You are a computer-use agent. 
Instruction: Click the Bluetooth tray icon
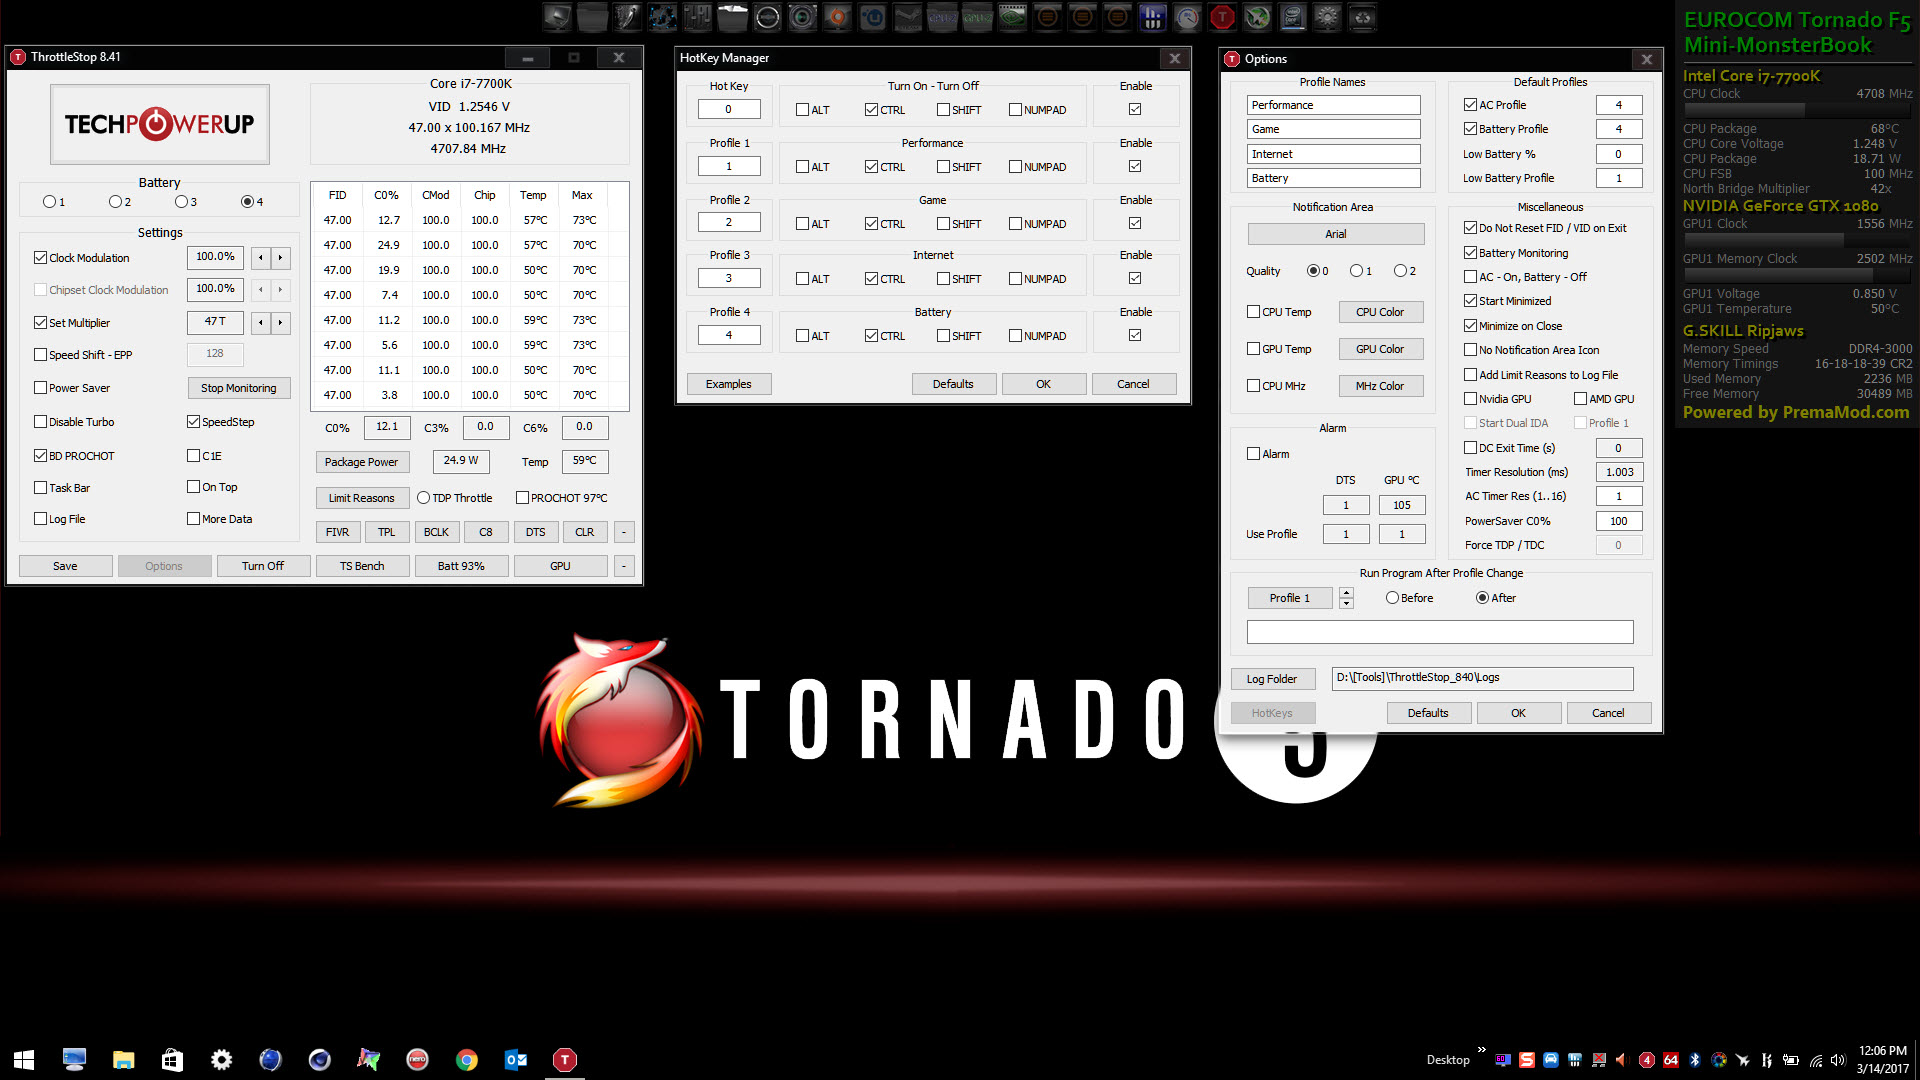point(1695,1060)
